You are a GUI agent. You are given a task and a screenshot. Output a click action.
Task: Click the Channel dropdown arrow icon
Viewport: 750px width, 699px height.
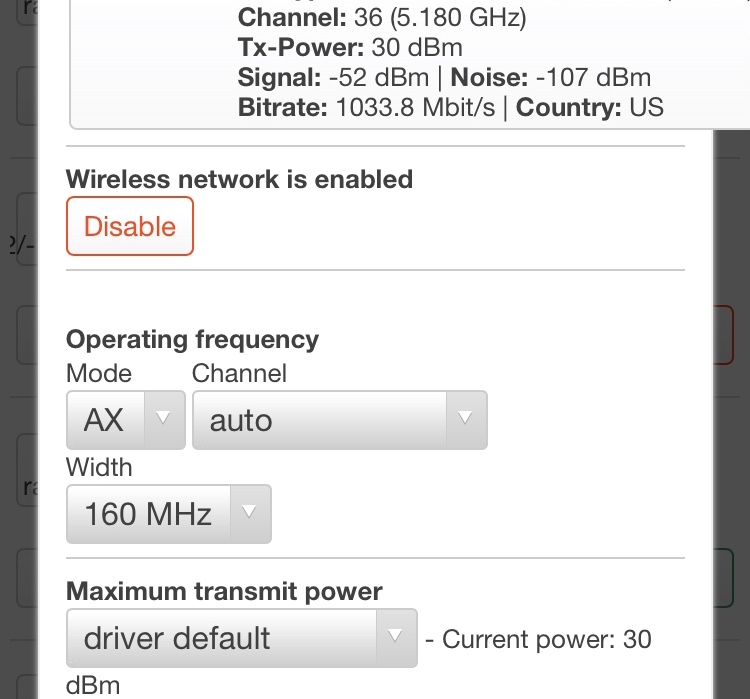[x=465, y=418]
